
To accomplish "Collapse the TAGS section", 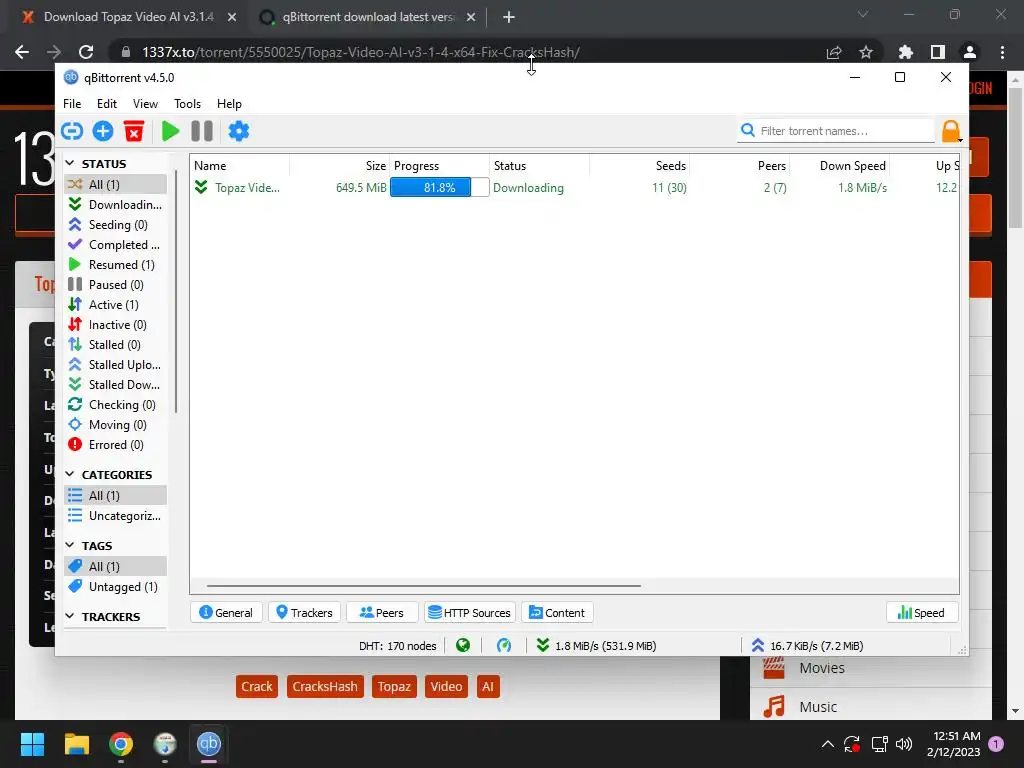I will click(x=70, y=545).
